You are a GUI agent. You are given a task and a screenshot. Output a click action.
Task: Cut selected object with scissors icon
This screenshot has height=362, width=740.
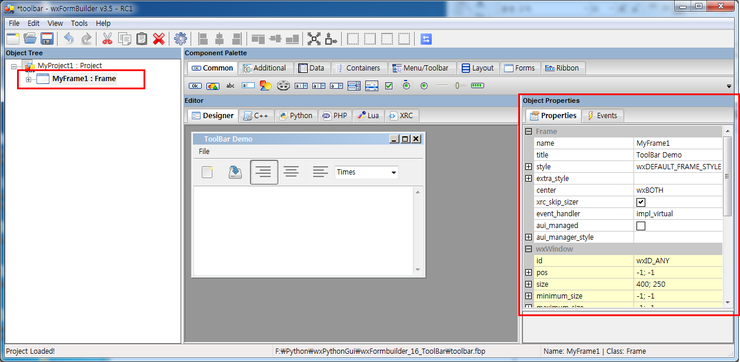[107, 39]
